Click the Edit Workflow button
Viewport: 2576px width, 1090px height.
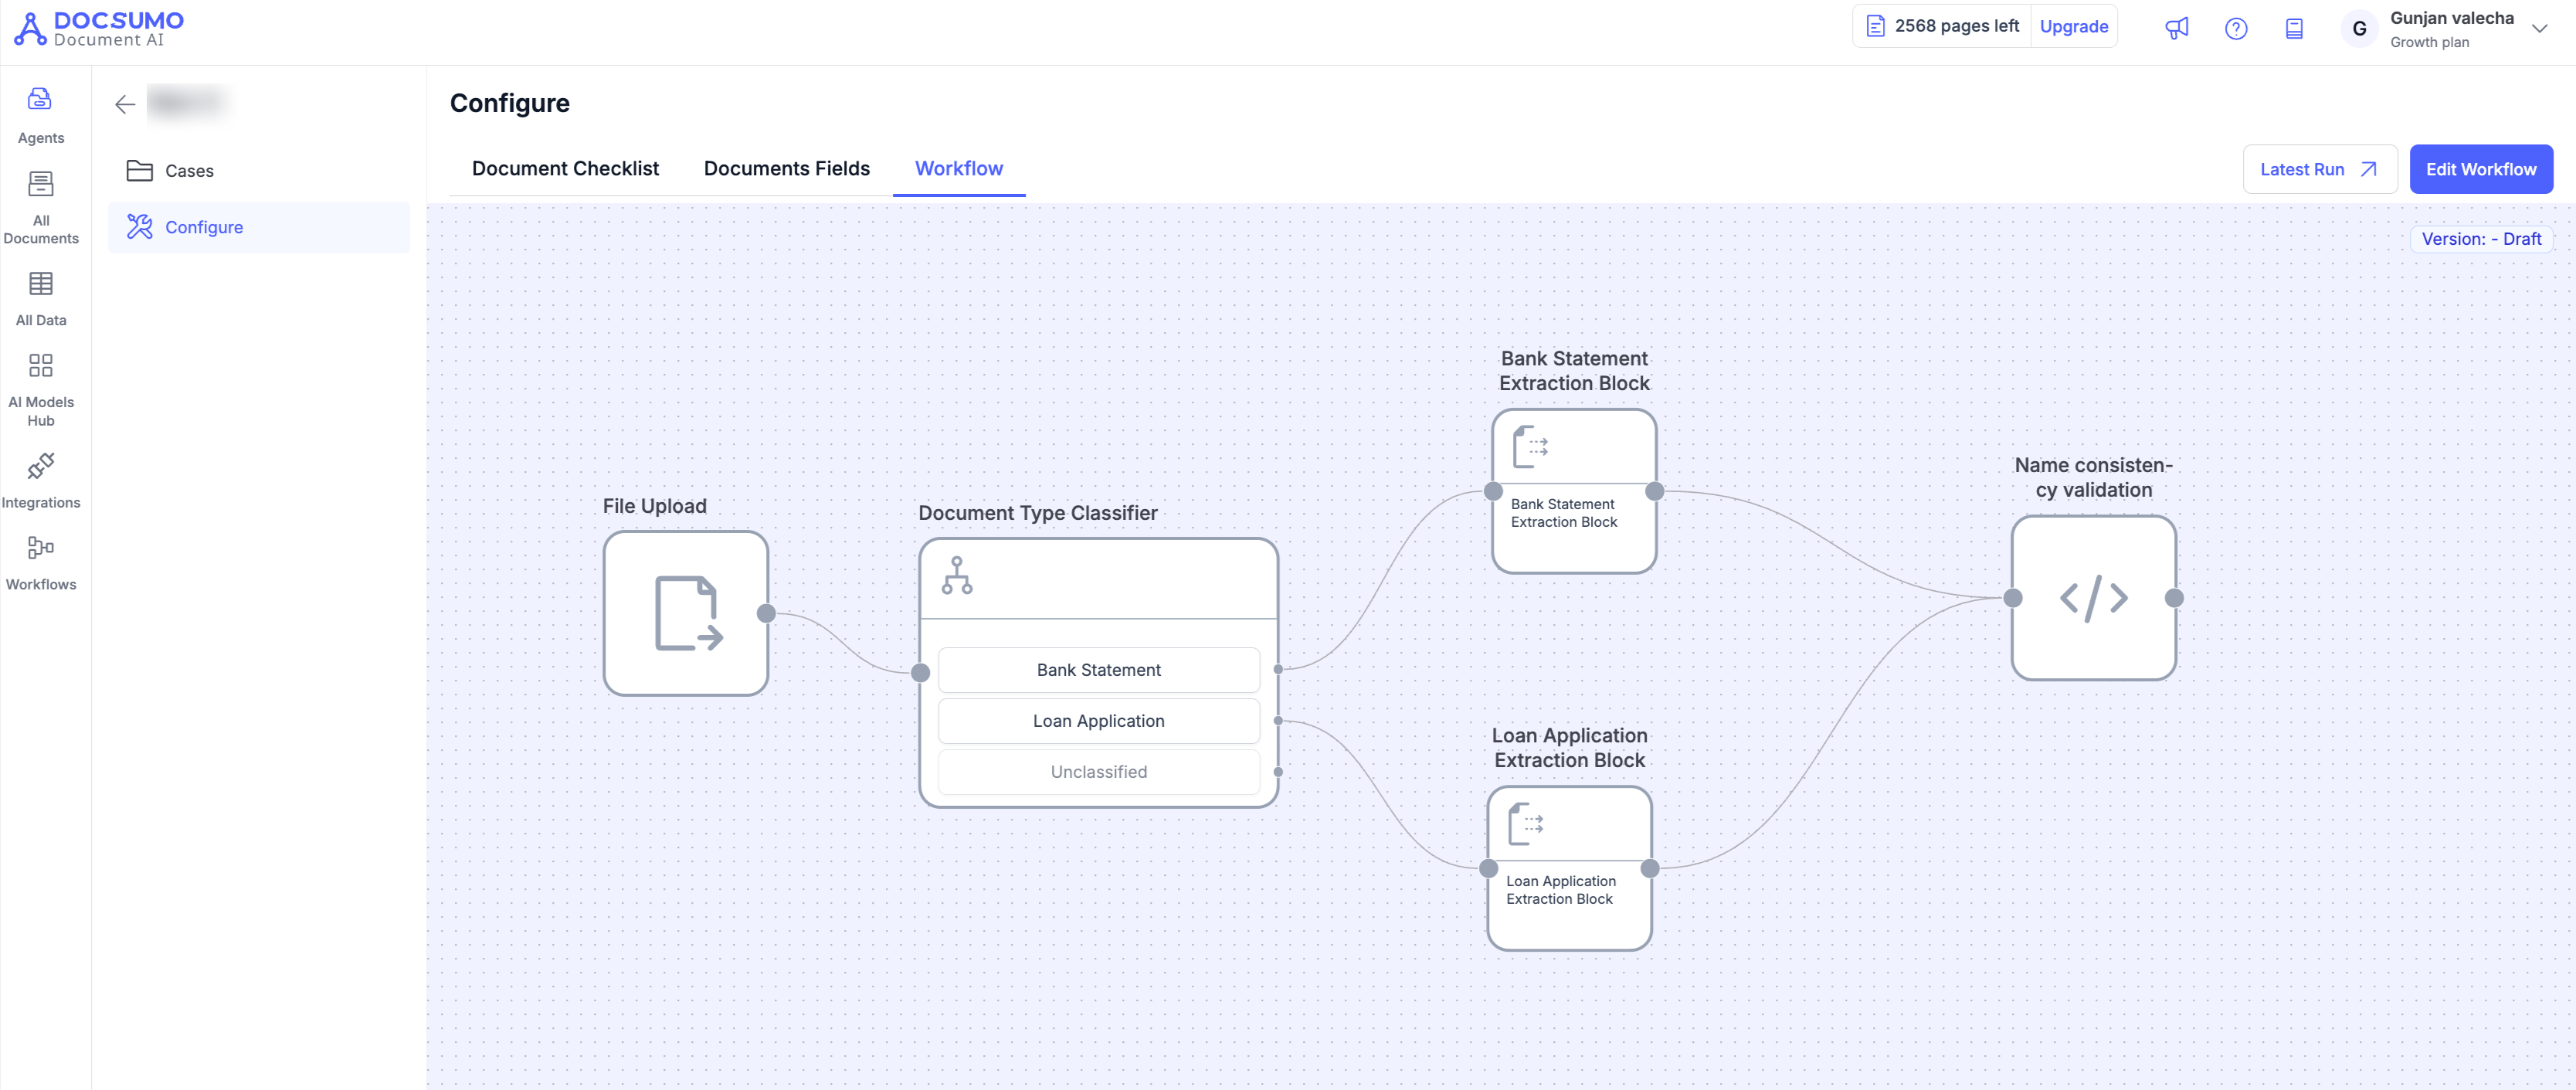click(x=2480, y=169)
